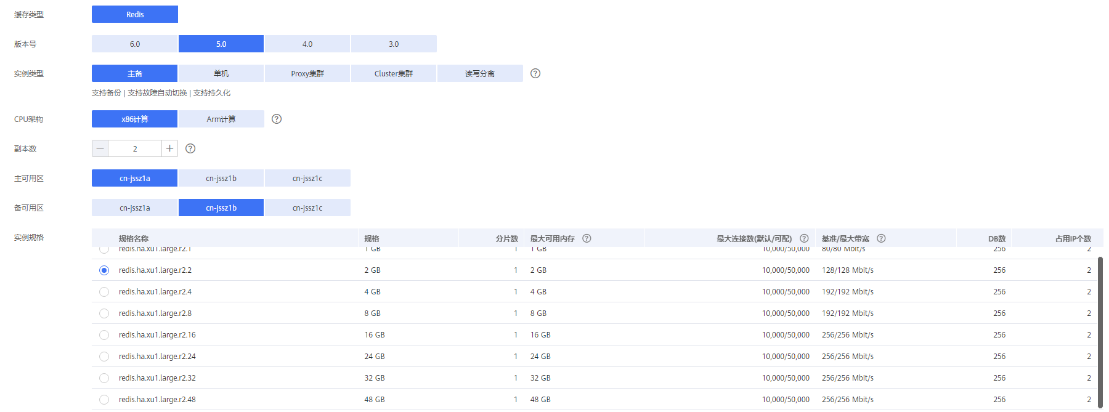Screen dimensions: 1109x412
Task: Choose Cluster集群 instance type
Action: 393,74
